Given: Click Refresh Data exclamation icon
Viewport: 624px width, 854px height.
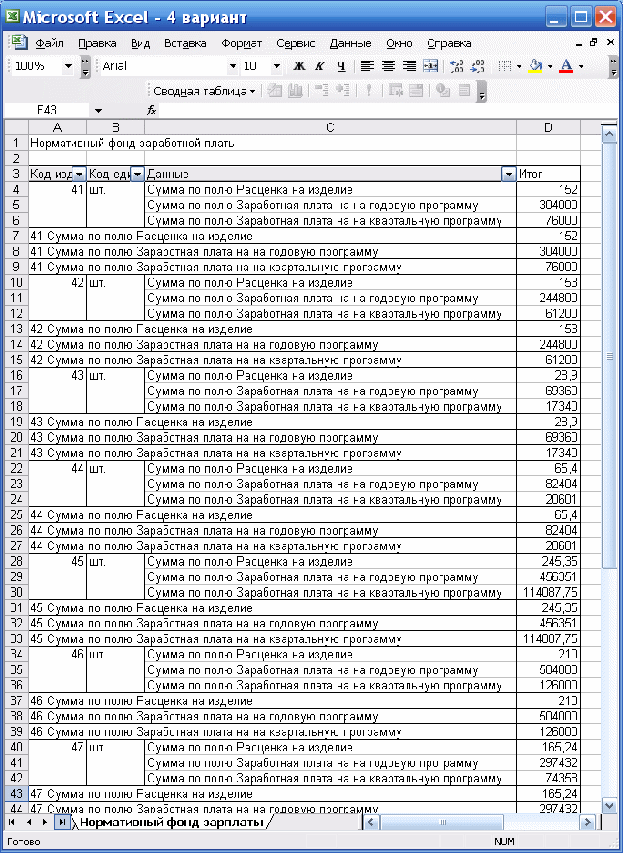Looking at the screenshot, I should pyautogui.click(x=369, y=91).
